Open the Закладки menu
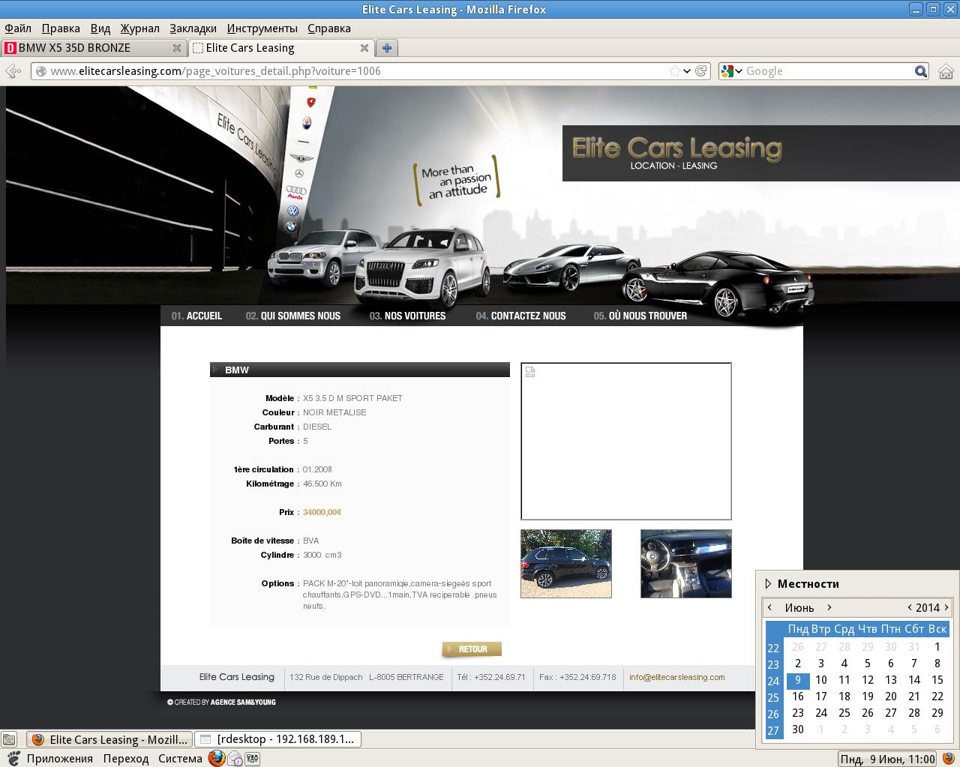 pyautogui.click(x=192, y=28)
